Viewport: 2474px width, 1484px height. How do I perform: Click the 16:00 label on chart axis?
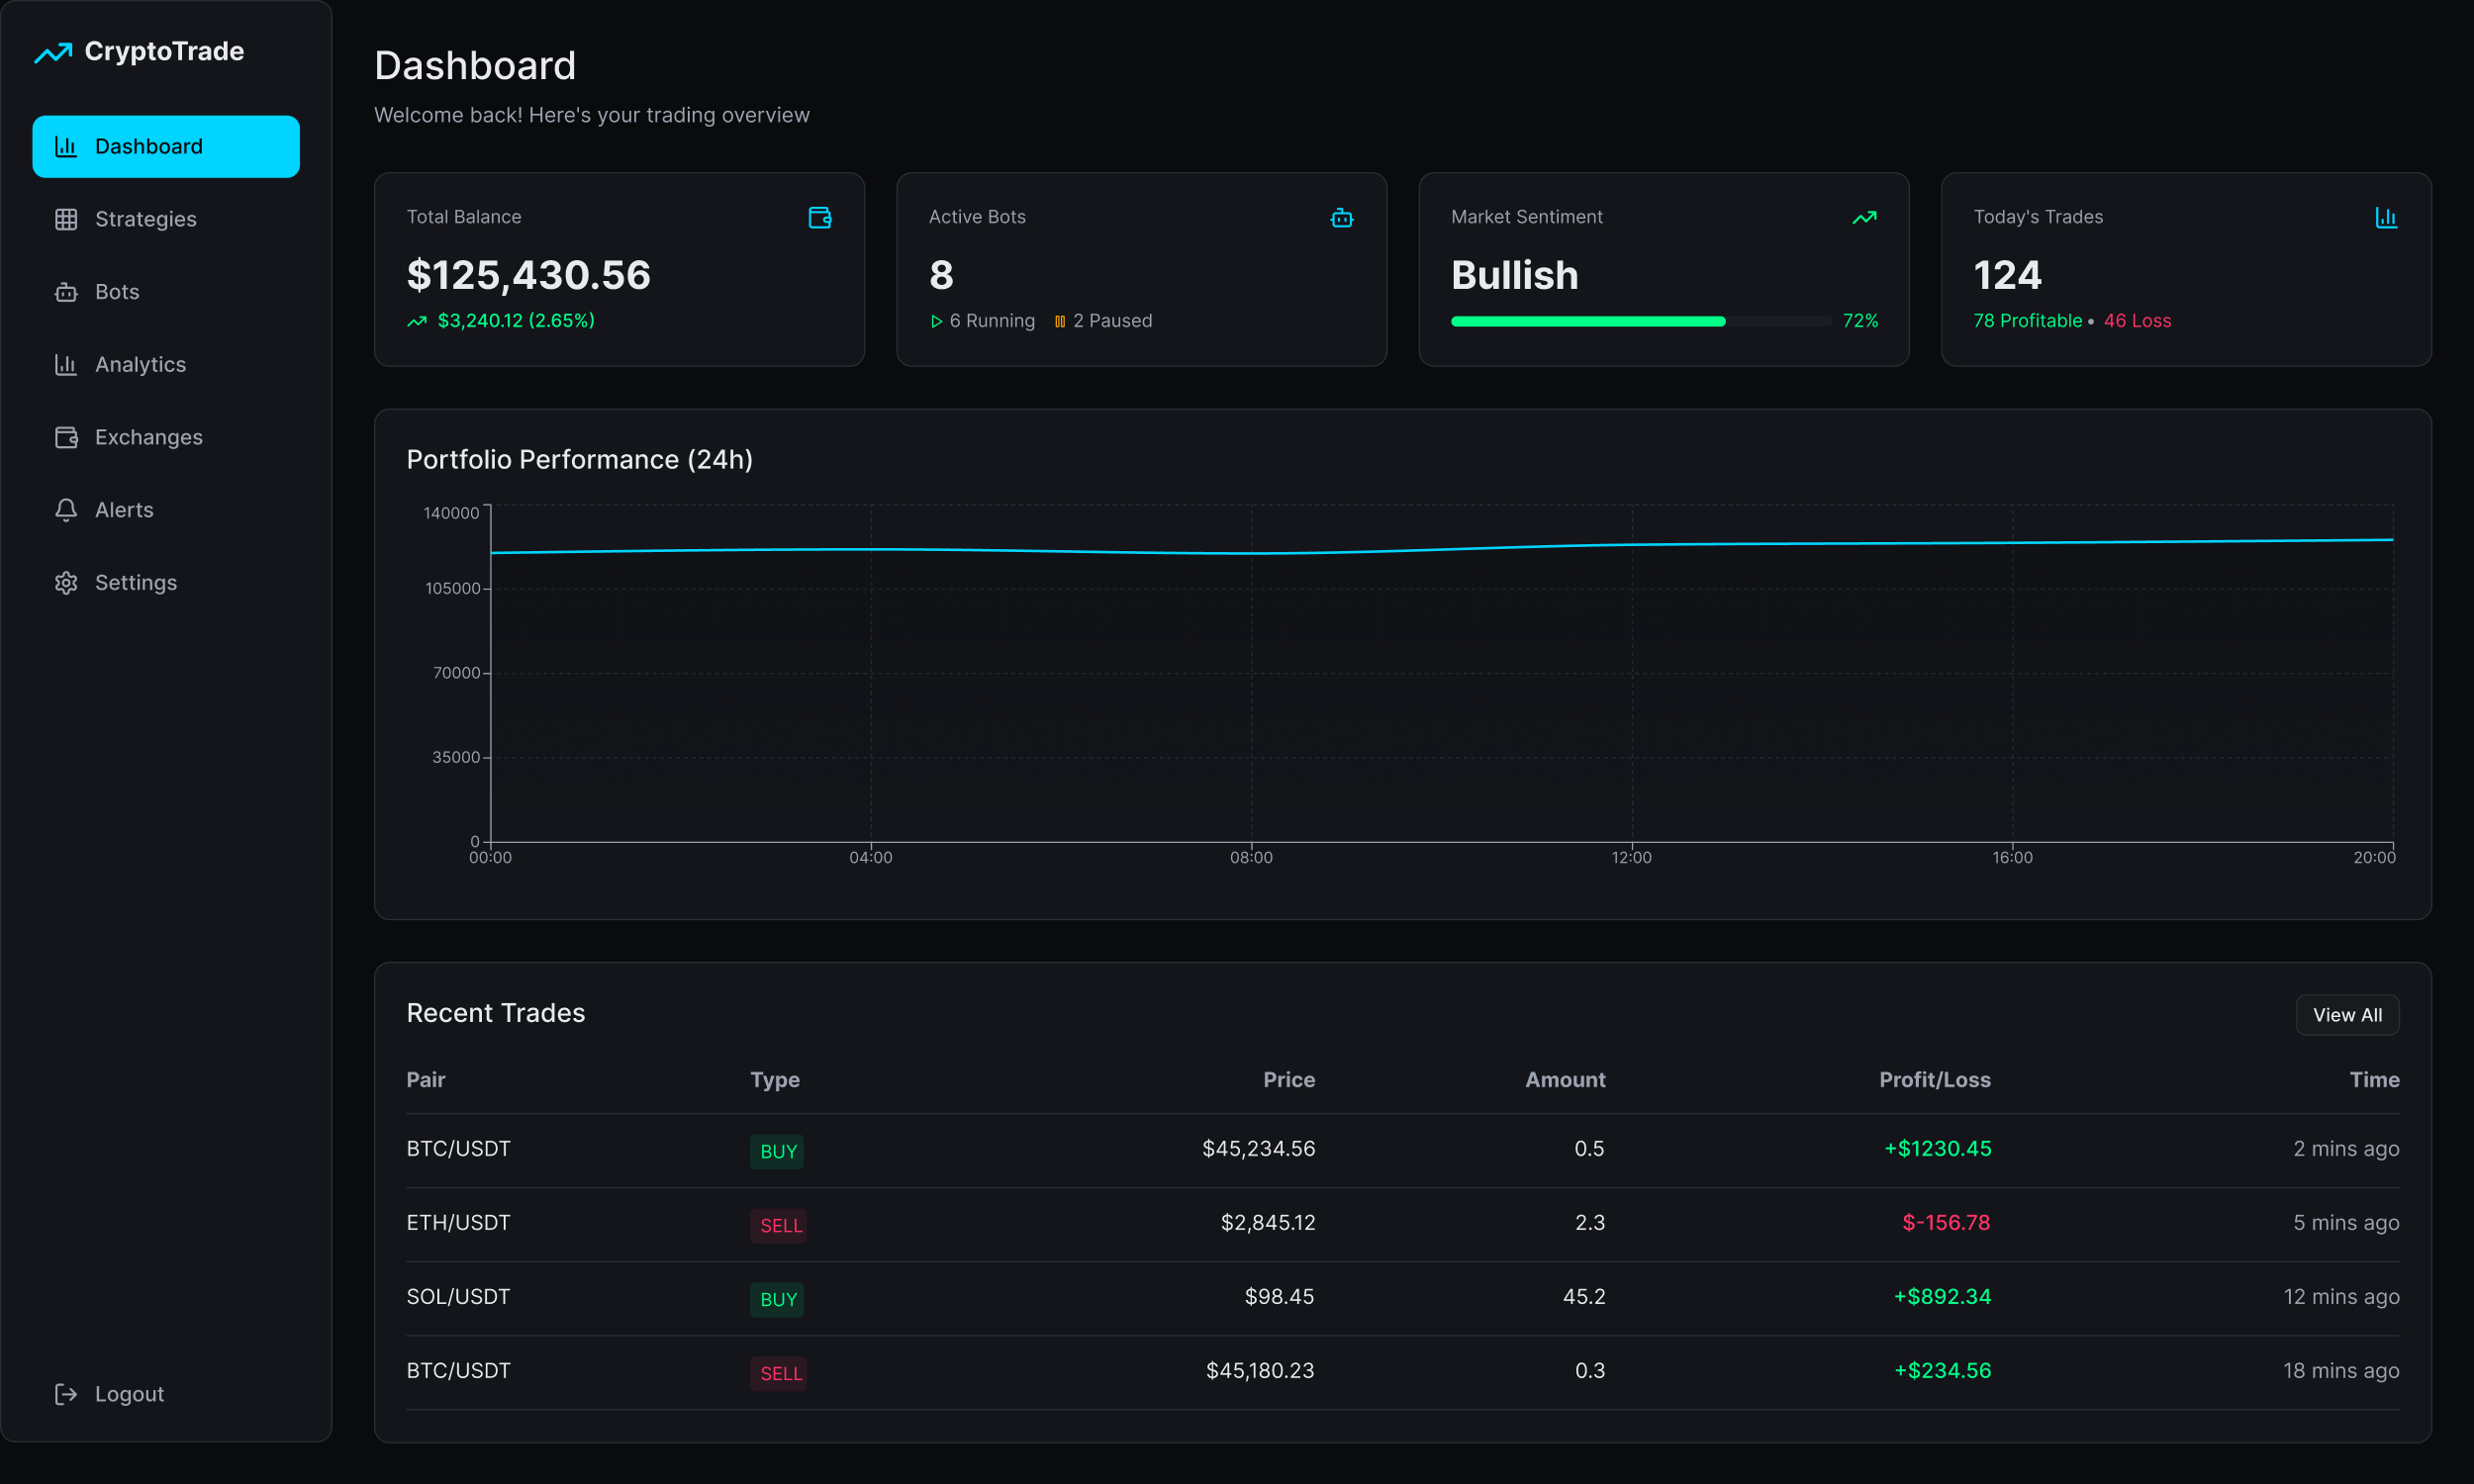coord(2012,858)
